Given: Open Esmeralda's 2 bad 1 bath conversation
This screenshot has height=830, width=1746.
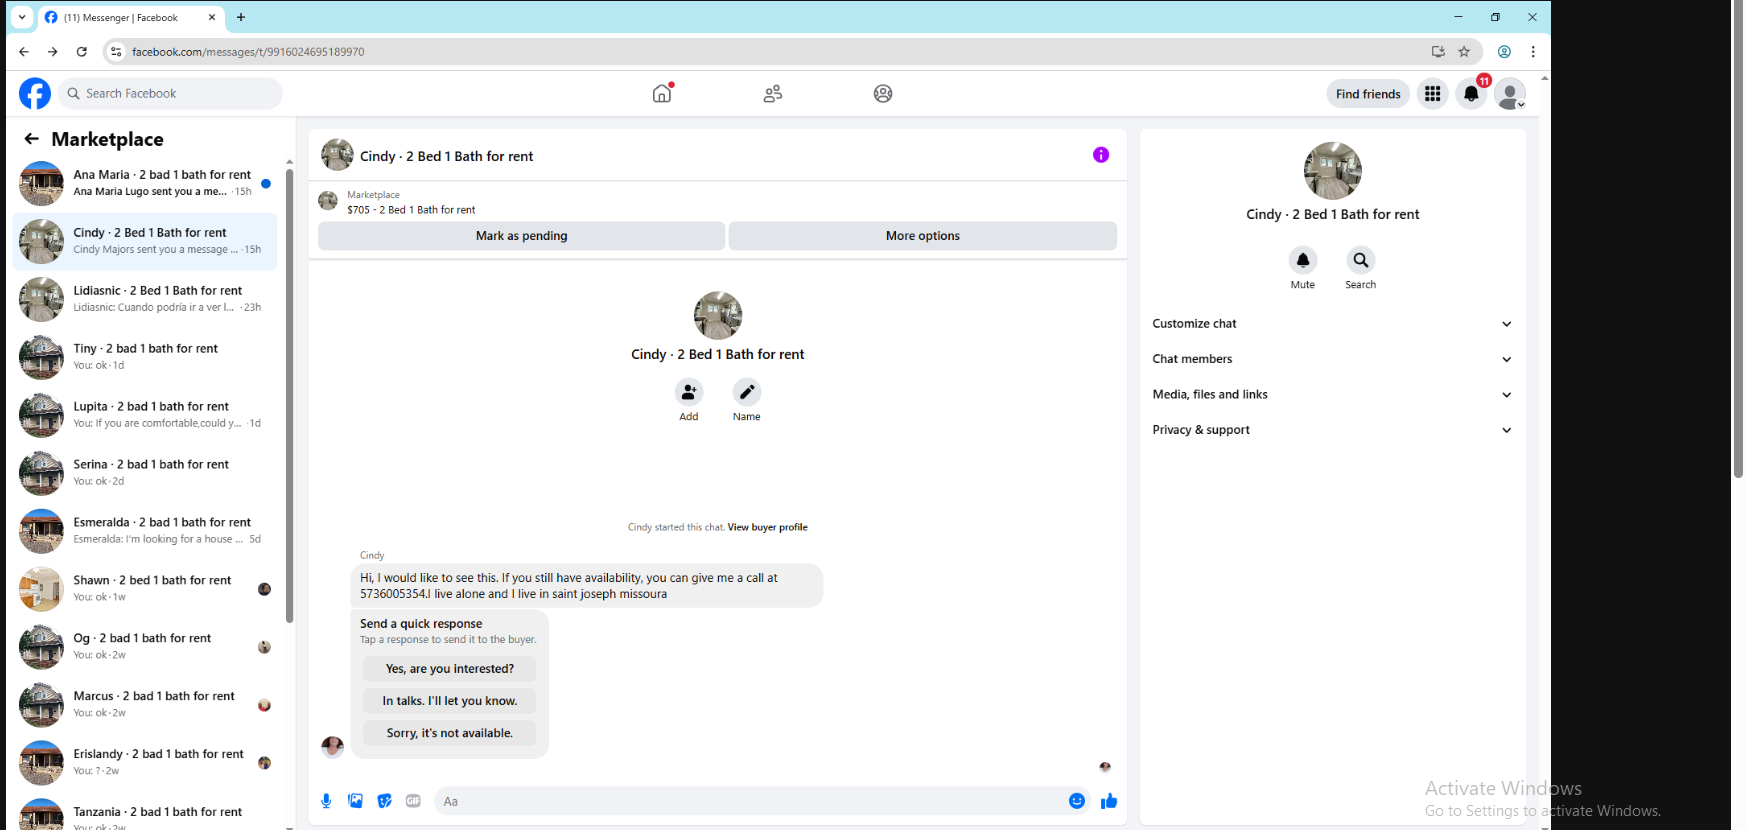Looking at the screenshot, I should [146, 532].
